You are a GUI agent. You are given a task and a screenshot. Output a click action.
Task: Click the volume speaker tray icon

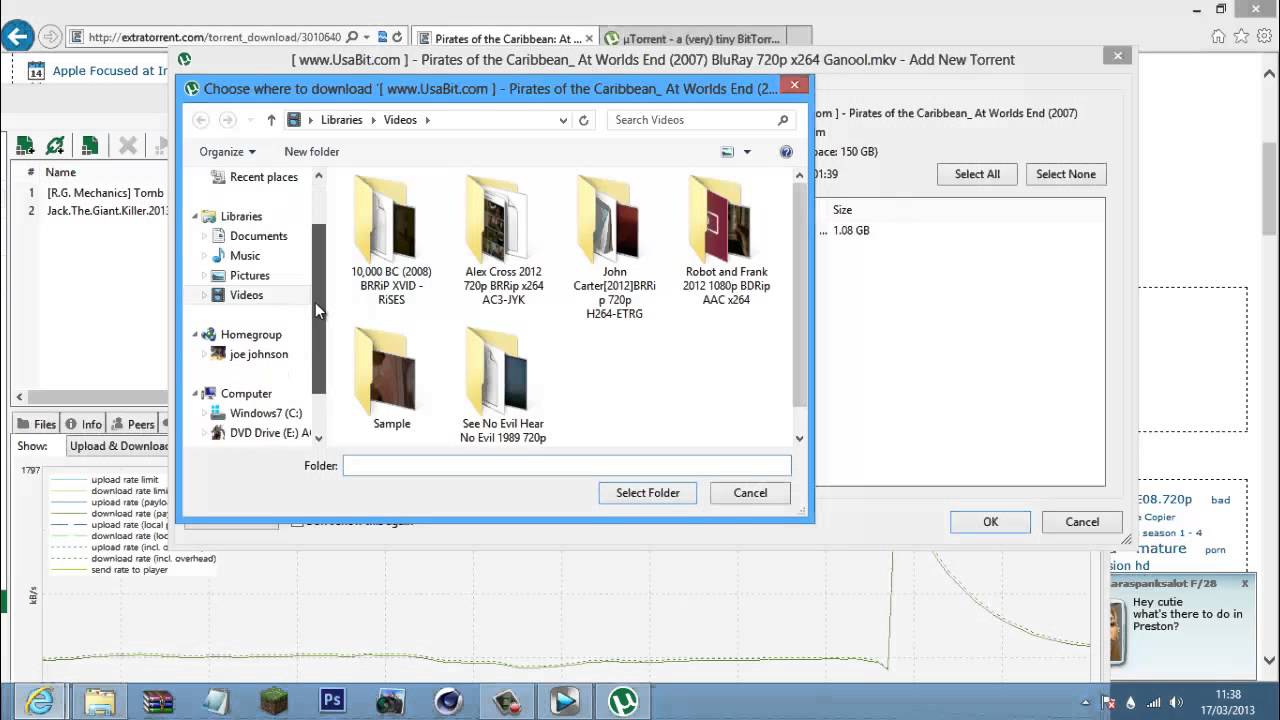[1176, 702]
